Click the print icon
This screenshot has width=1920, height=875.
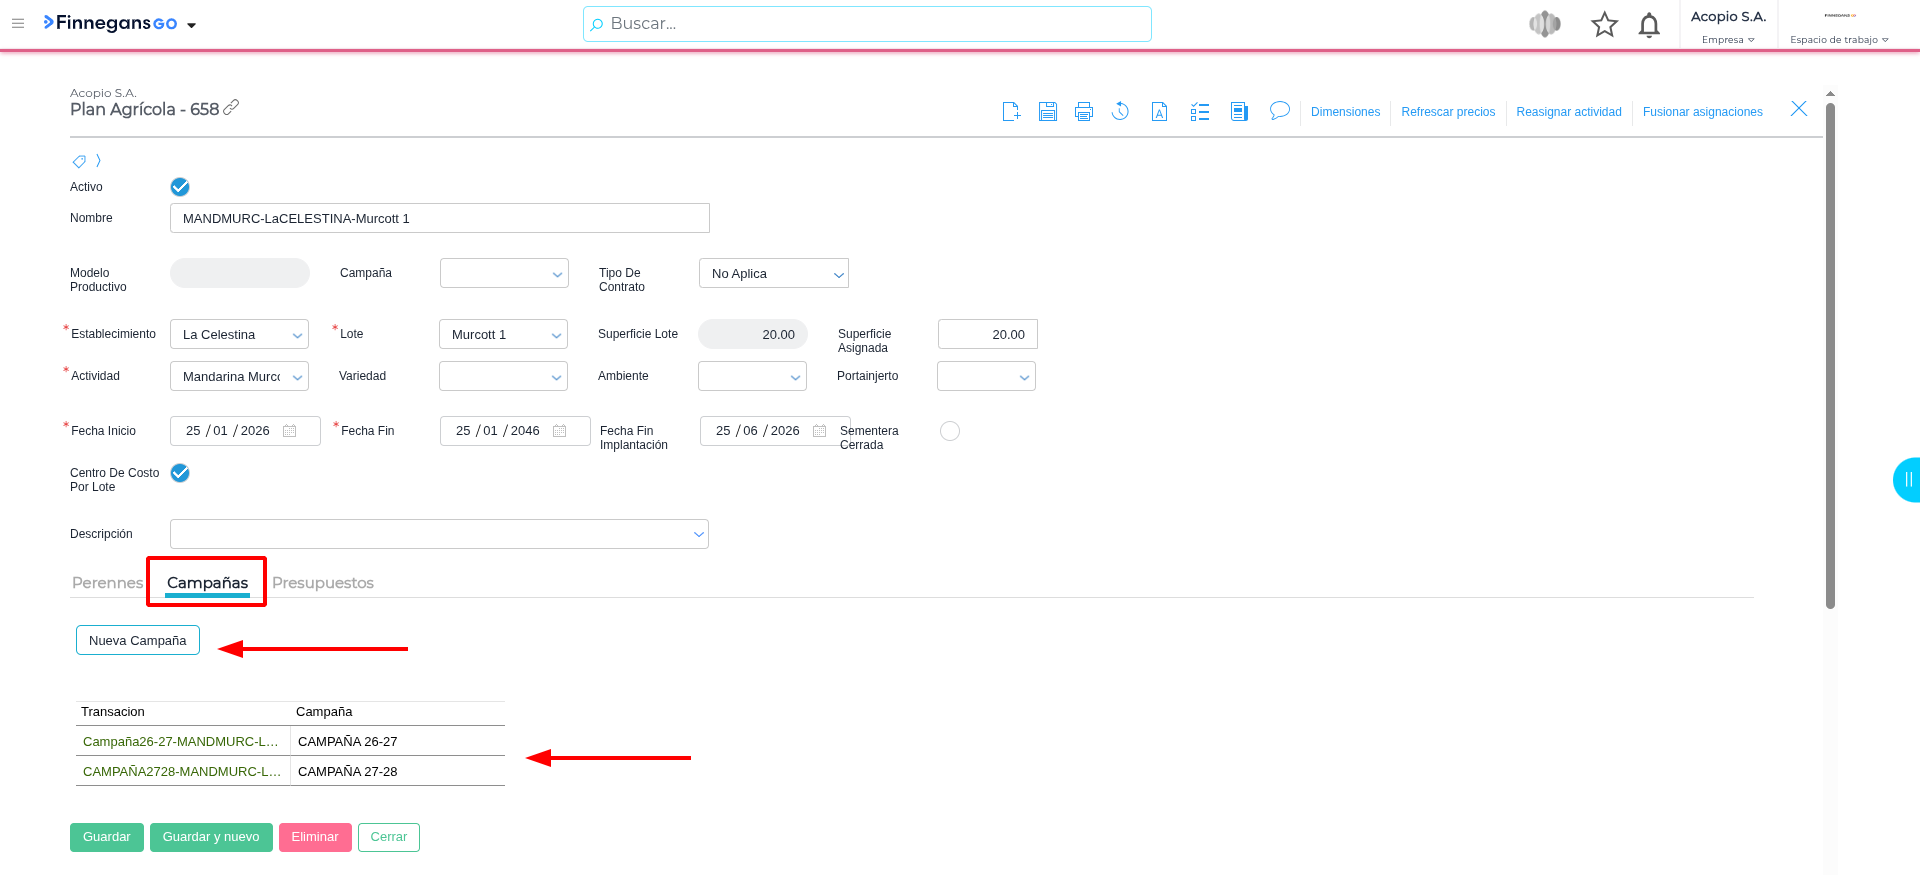[x=1083, y=112]
